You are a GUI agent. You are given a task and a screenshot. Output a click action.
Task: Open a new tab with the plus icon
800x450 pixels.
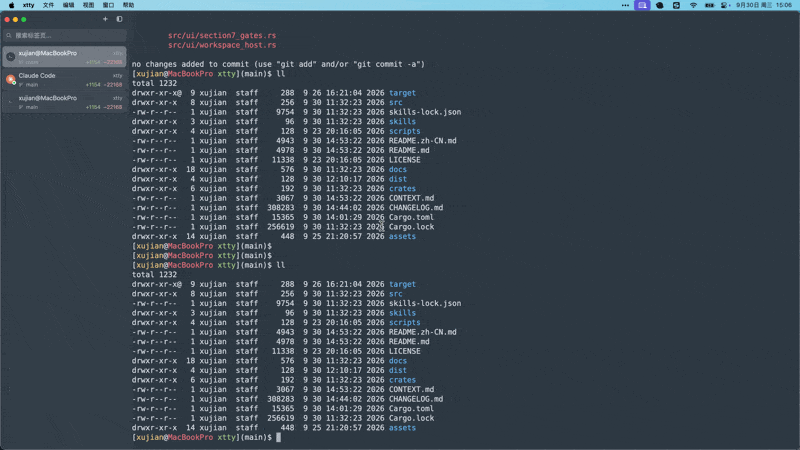point(105,19)
